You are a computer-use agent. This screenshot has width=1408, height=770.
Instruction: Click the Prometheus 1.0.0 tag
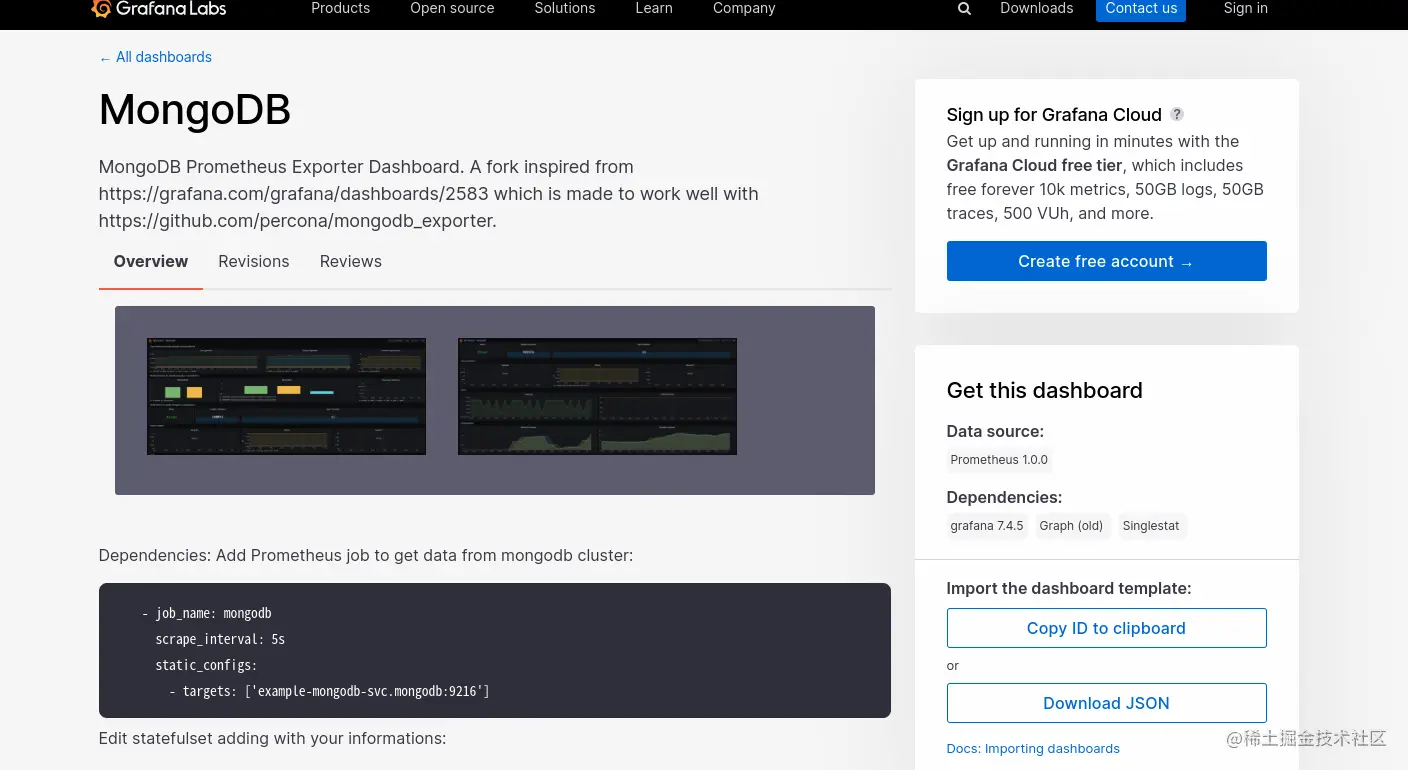click(999, 460)
